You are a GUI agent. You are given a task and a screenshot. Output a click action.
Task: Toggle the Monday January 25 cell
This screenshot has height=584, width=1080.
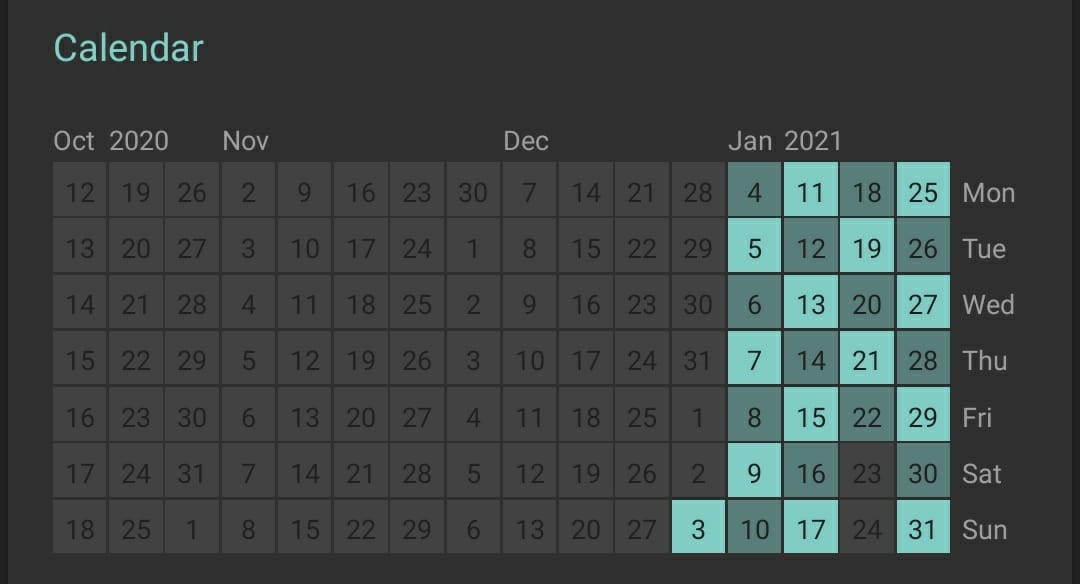(923, 189)
